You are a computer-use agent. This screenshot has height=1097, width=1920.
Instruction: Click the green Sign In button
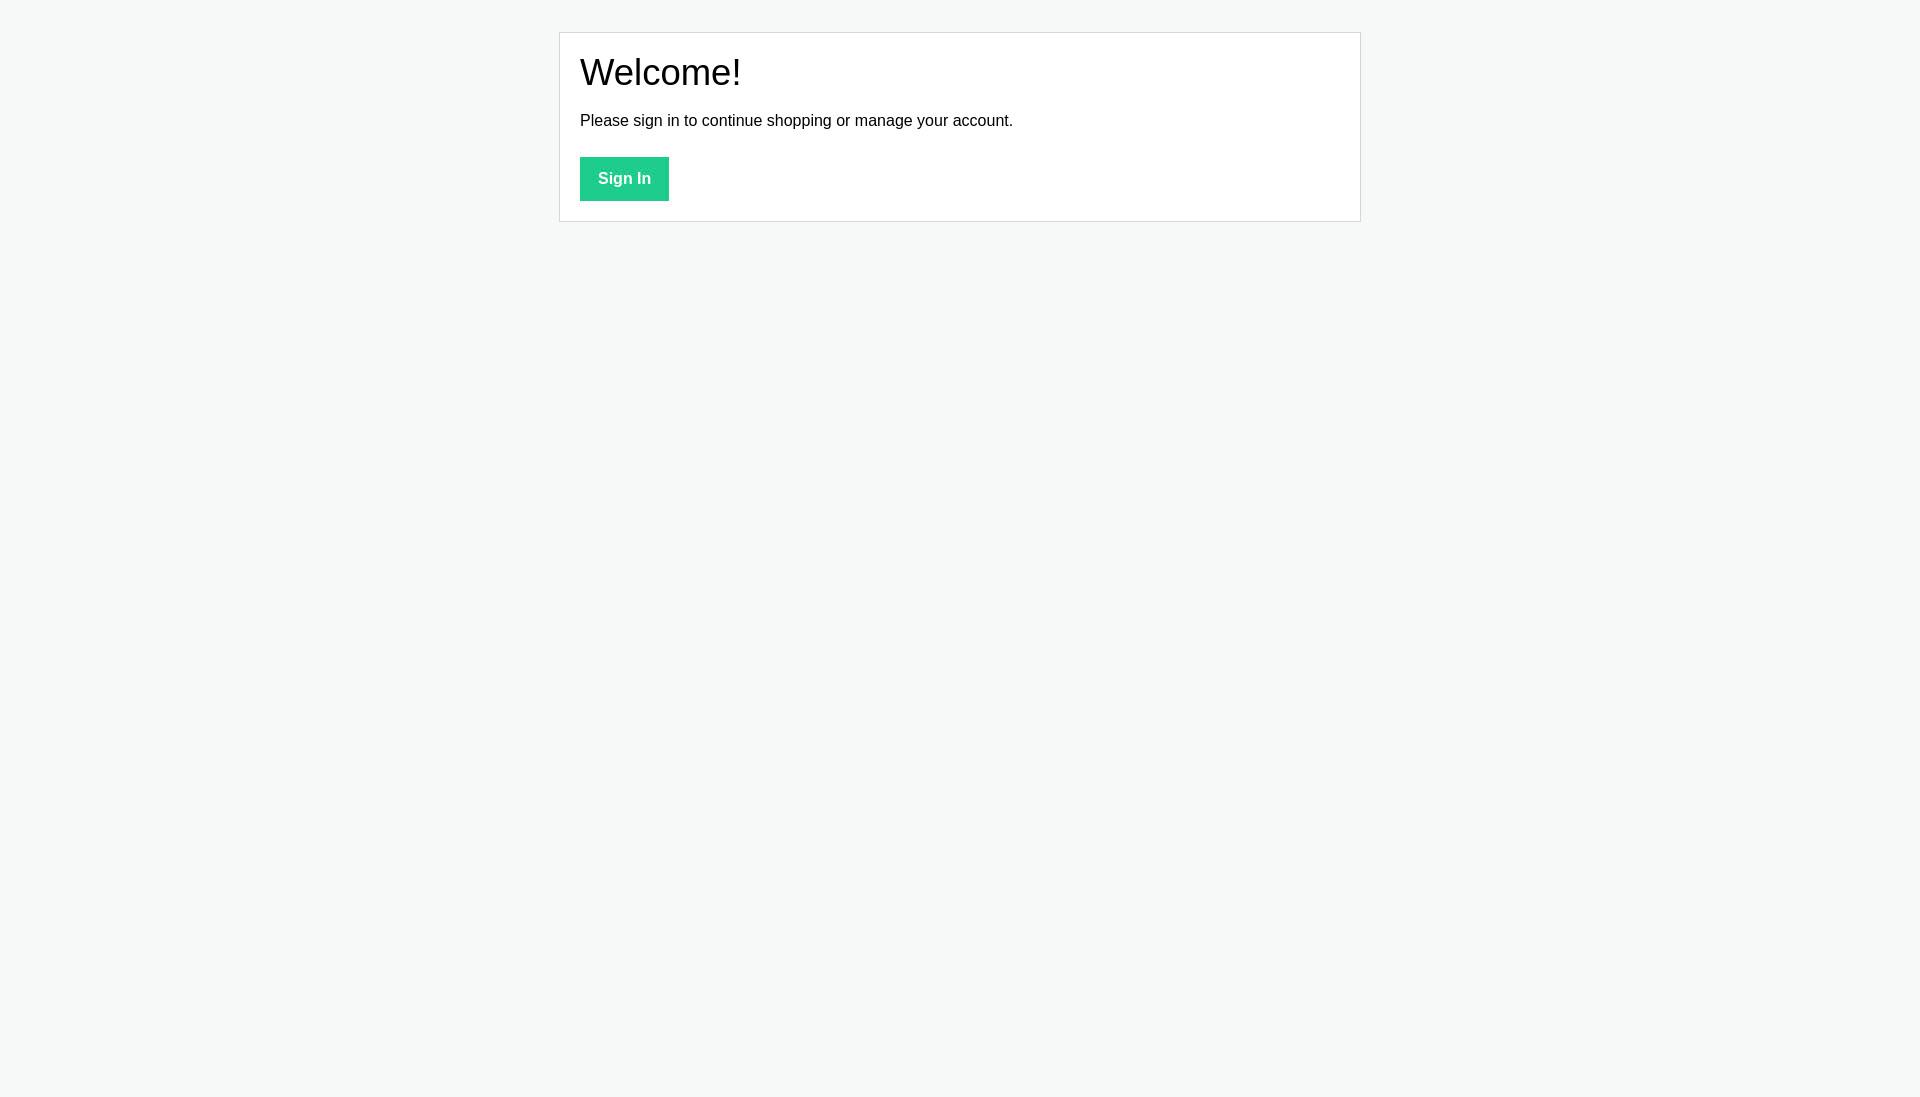click(624, 179)
